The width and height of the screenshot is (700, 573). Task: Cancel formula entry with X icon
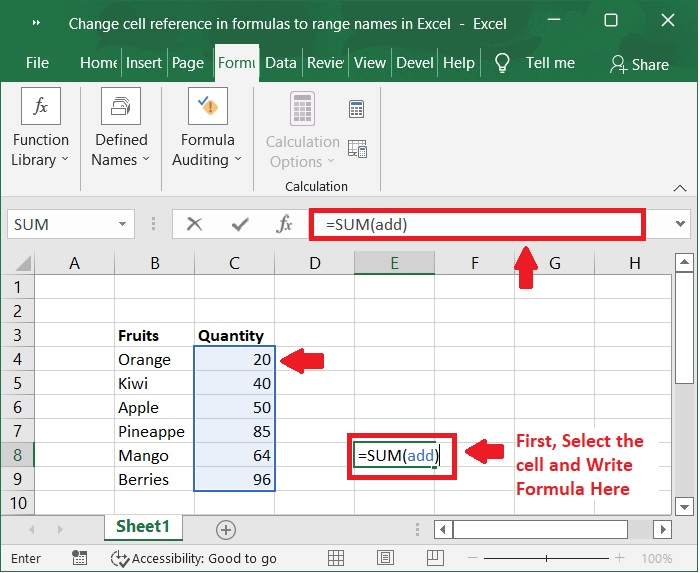tap(195, 224)
